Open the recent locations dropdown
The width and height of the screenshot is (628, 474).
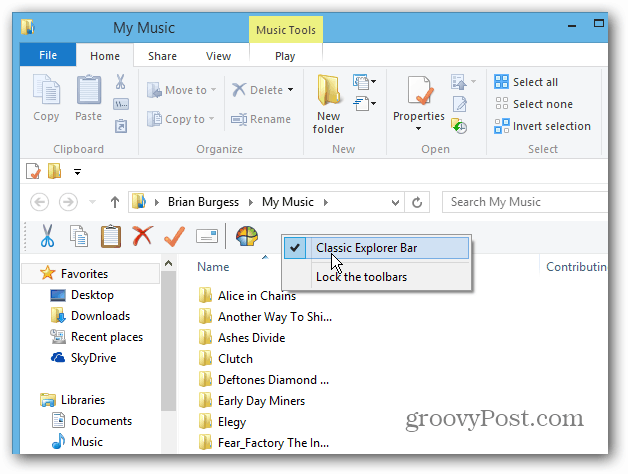(92, 202)
